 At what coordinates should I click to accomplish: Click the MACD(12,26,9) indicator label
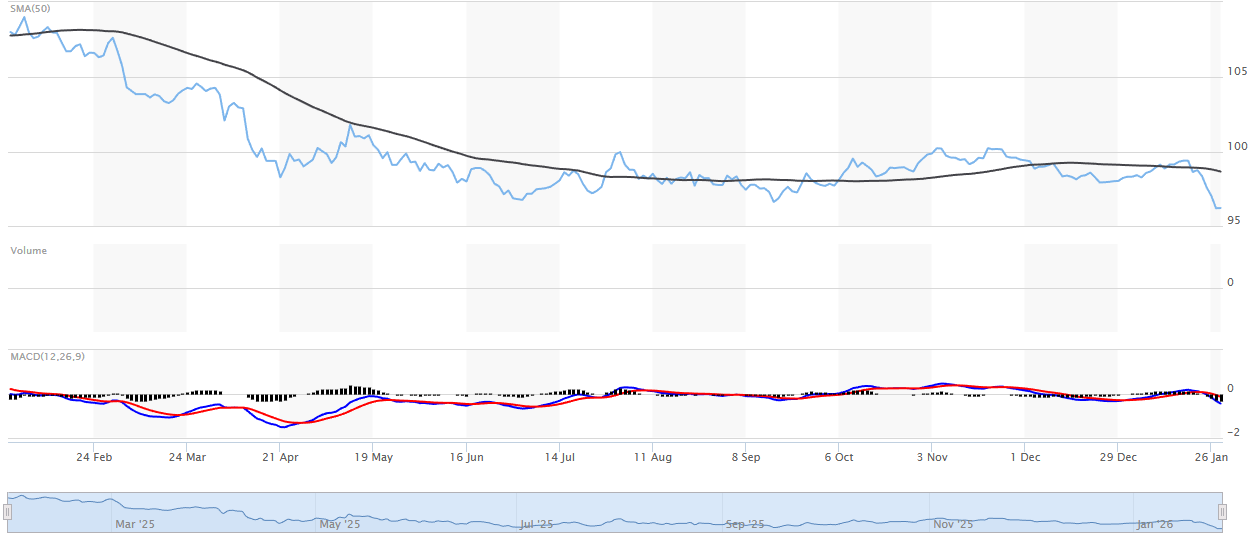click(x=47, y=356)
